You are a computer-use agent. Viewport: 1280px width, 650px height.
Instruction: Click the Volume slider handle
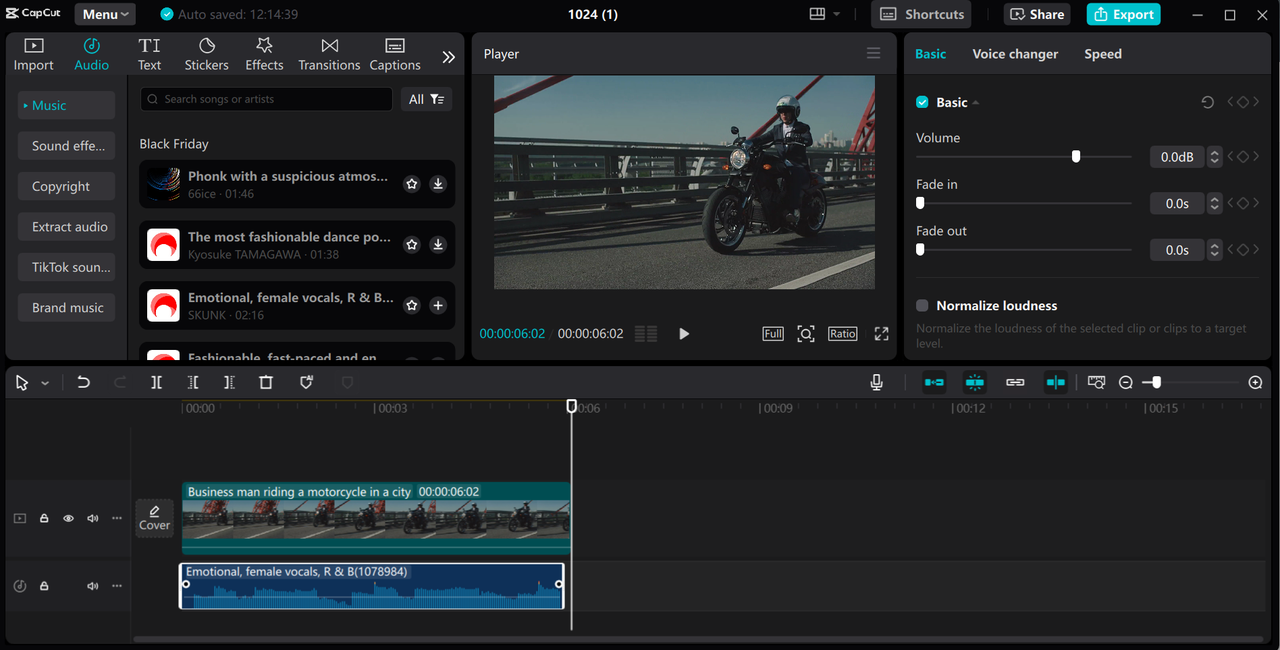[1076, 156]
